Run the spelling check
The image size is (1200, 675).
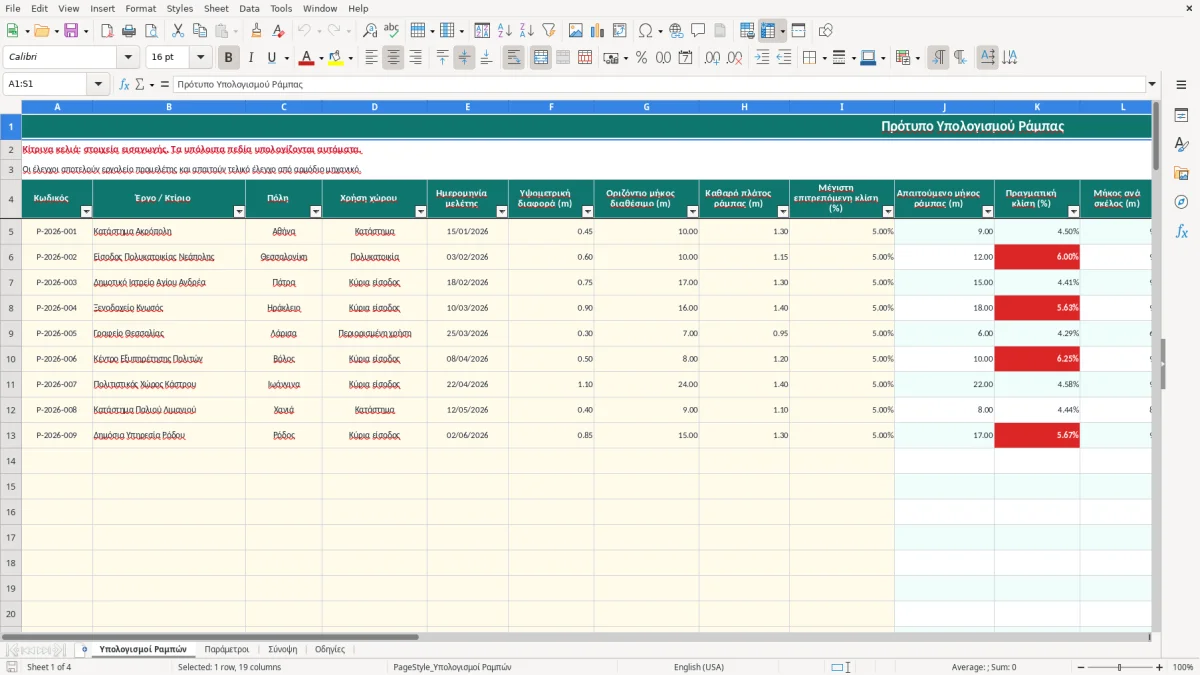[x=392, y=31]
